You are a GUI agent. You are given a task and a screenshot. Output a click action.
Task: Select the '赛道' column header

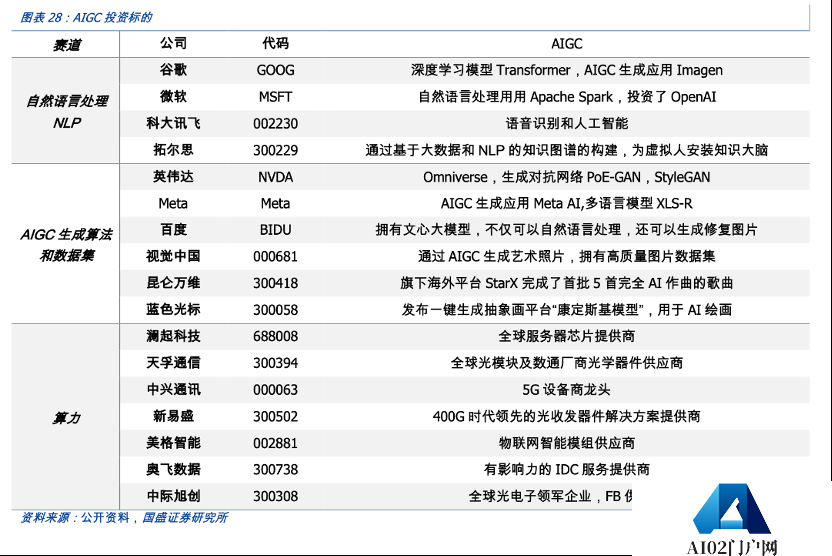click(67, 45)
